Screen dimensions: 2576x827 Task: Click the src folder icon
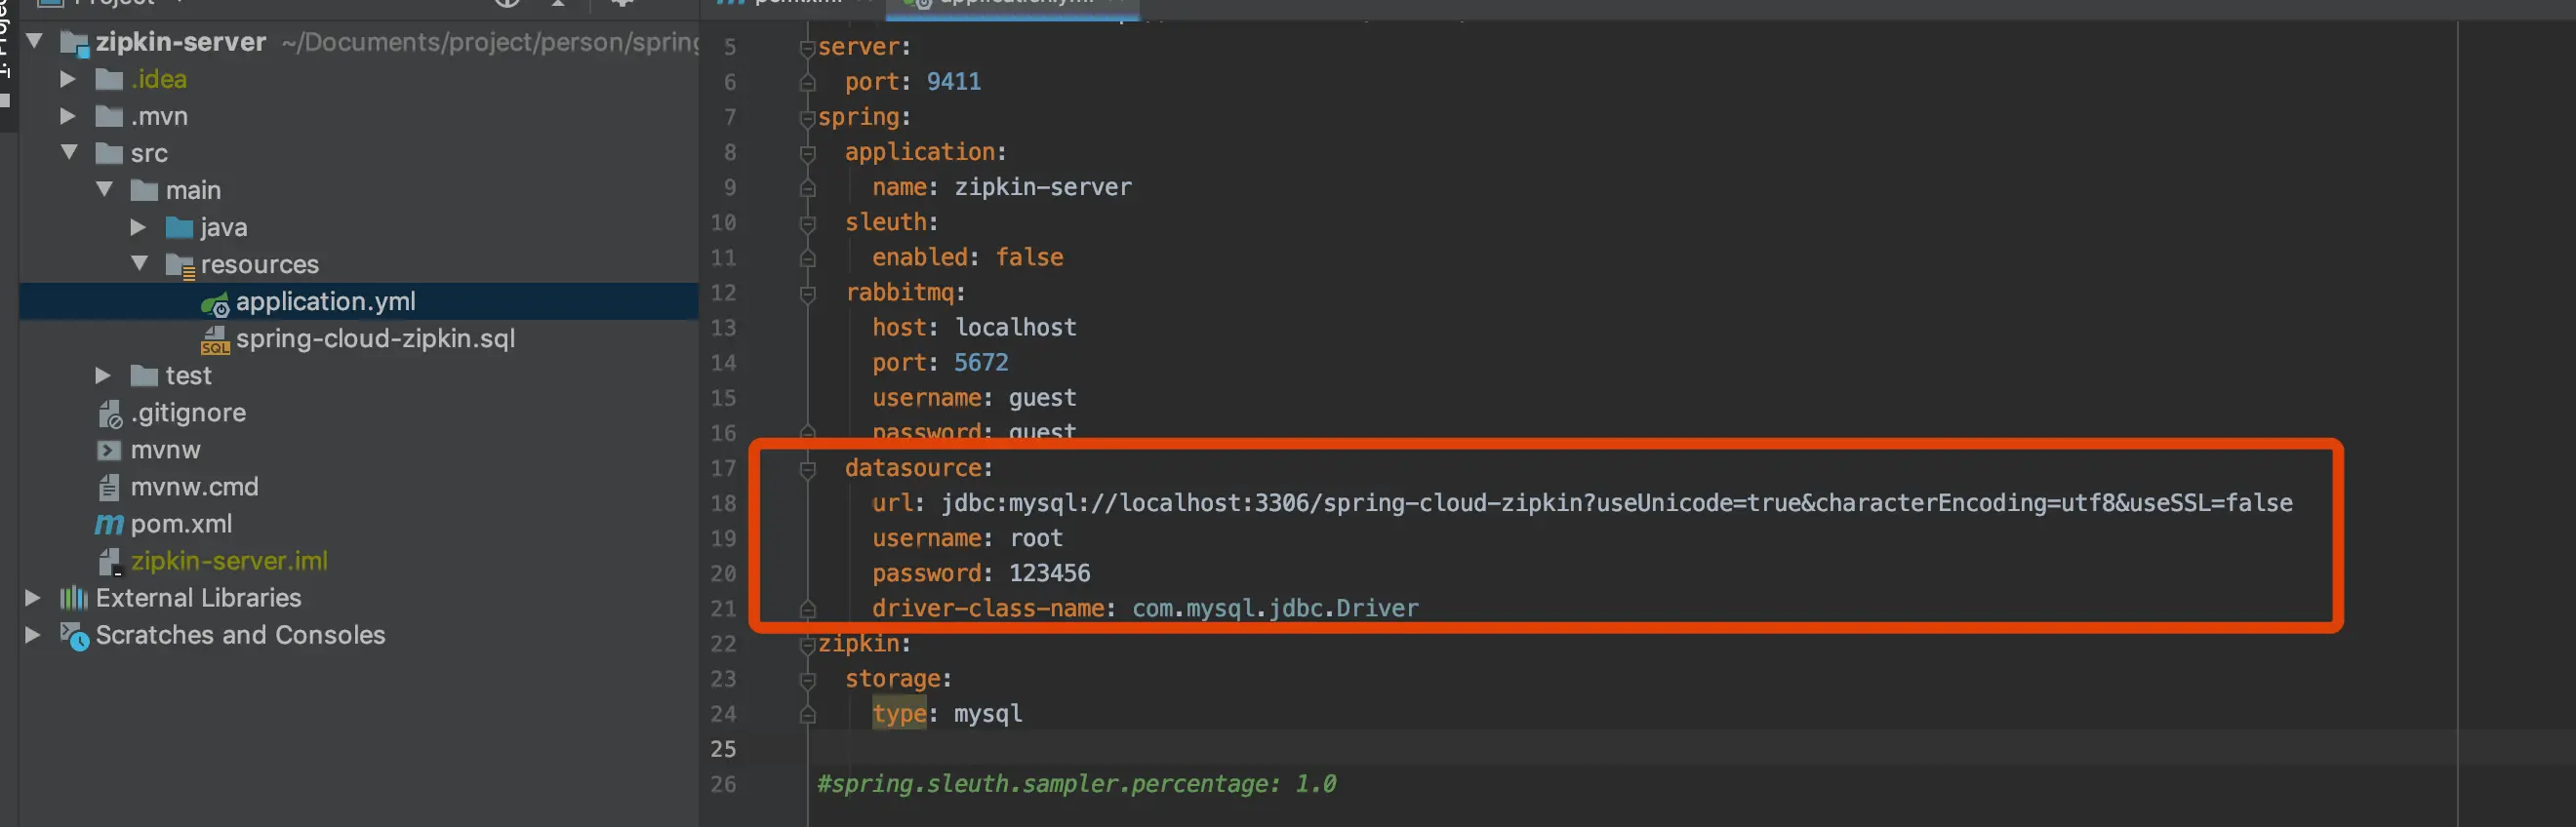tap(109, 153)
